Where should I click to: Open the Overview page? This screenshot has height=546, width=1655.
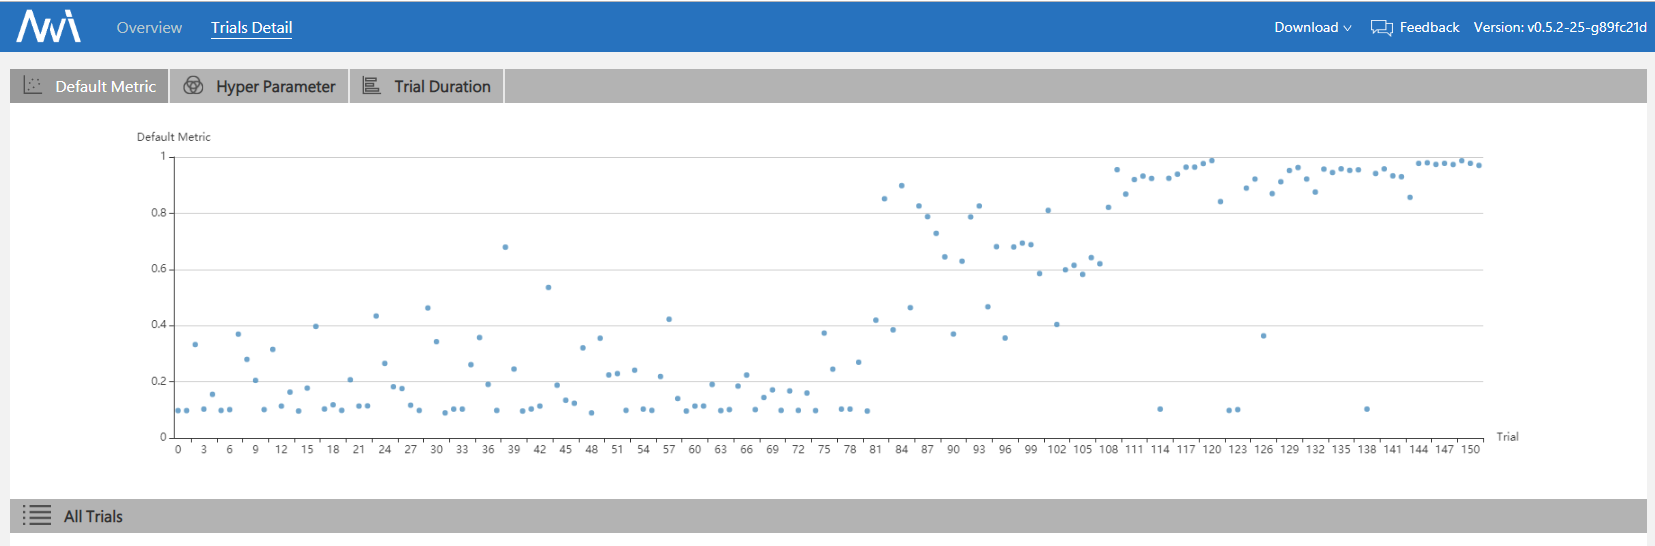click(x=149, y=28)
